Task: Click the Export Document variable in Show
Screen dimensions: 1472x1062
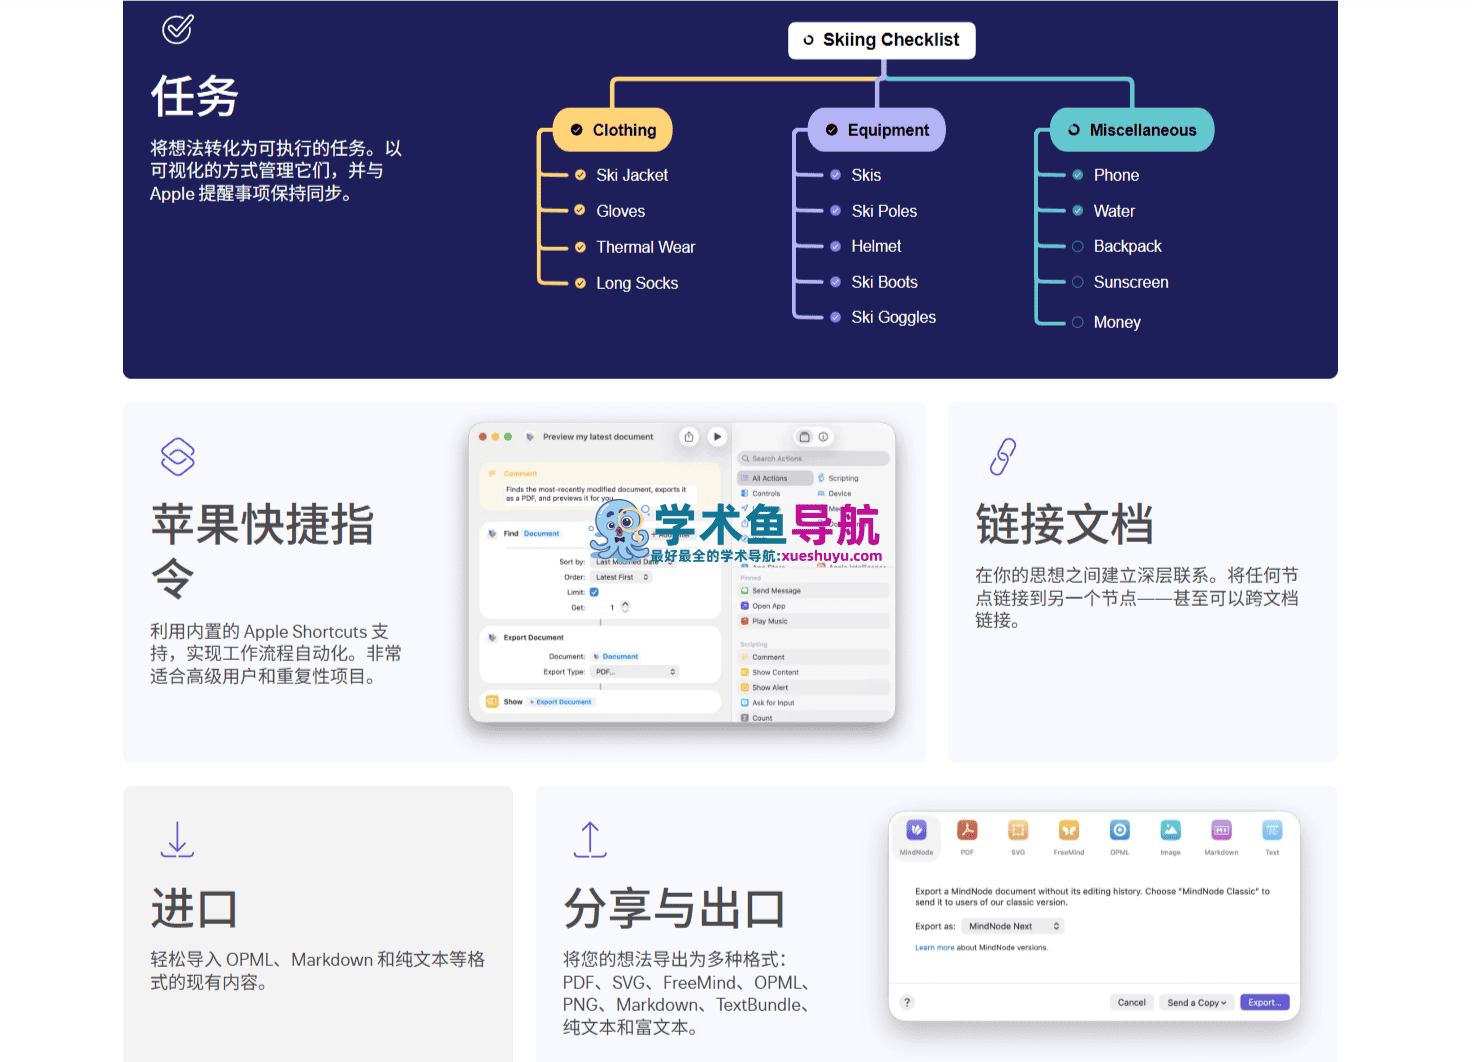Action: 561,702
